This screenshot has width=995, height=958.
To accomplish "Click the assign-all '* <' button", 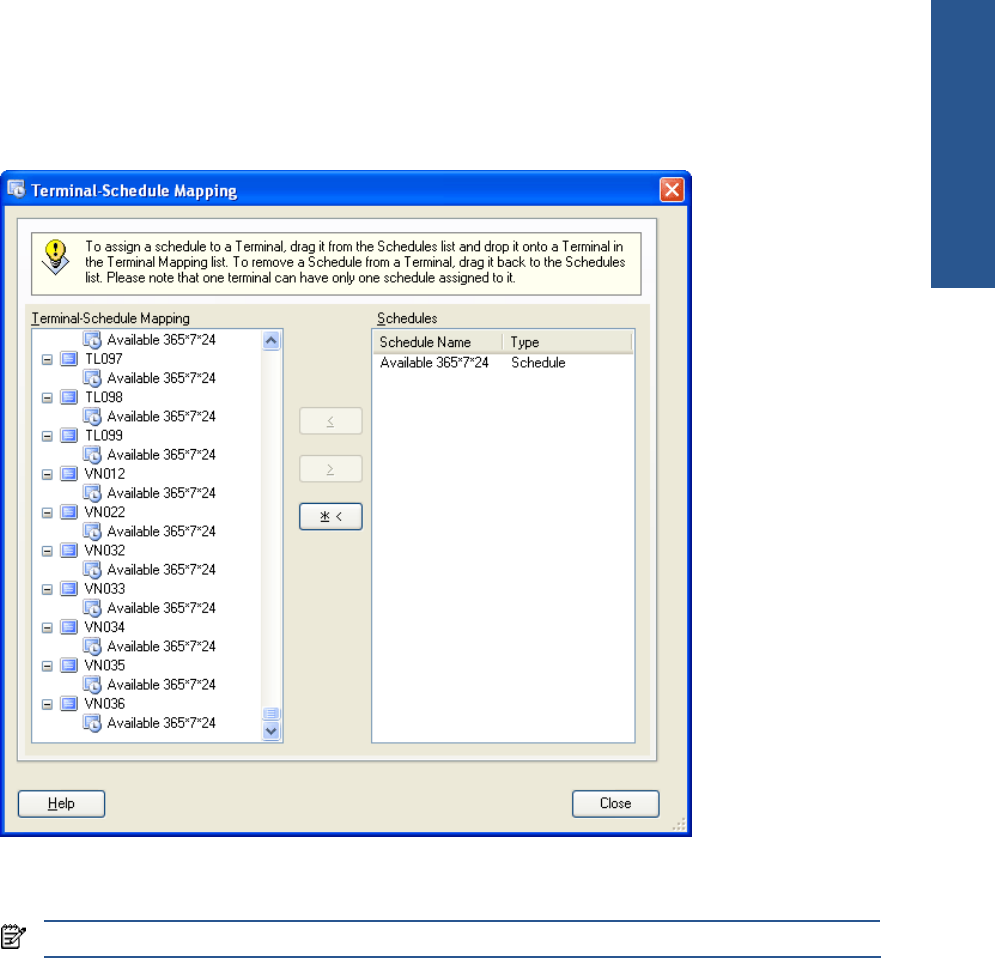I will [331, 516].
